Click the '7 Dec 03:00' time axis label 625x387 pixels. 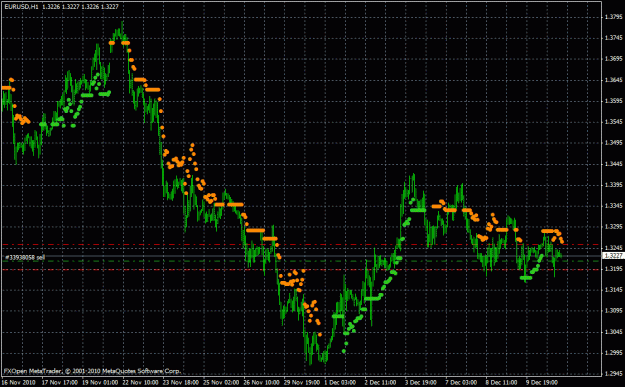click(461, 382)
